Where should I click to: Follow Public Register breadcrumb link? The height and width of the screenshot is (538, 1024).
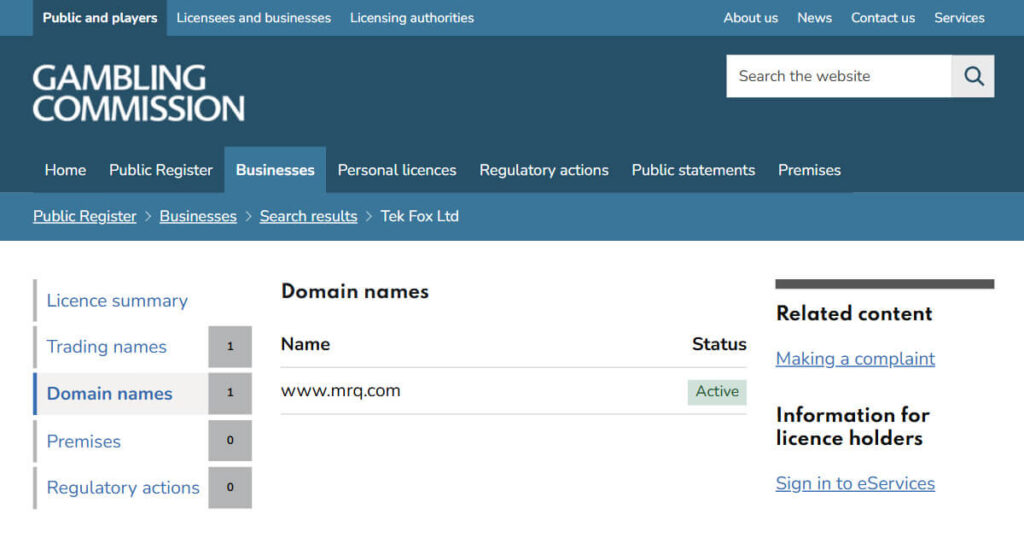pos(85,216)
